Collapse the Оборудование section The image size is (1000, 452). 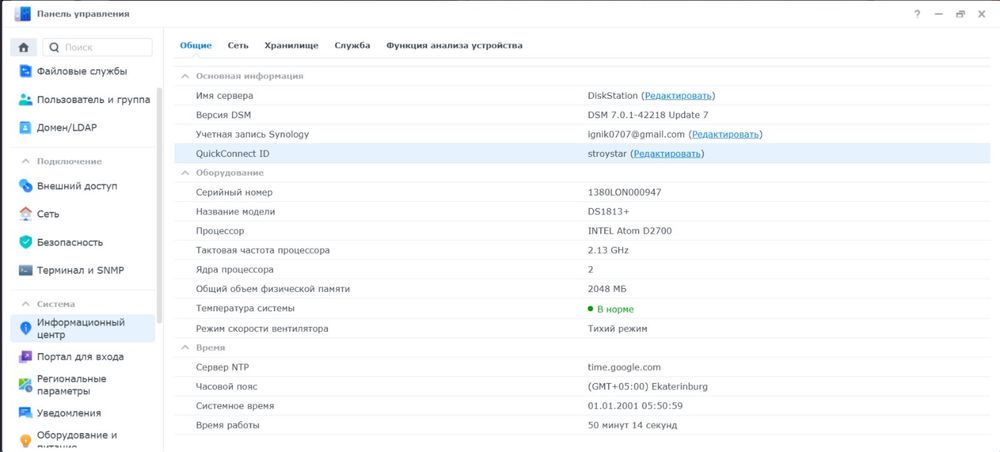click(x=185, y=173)
